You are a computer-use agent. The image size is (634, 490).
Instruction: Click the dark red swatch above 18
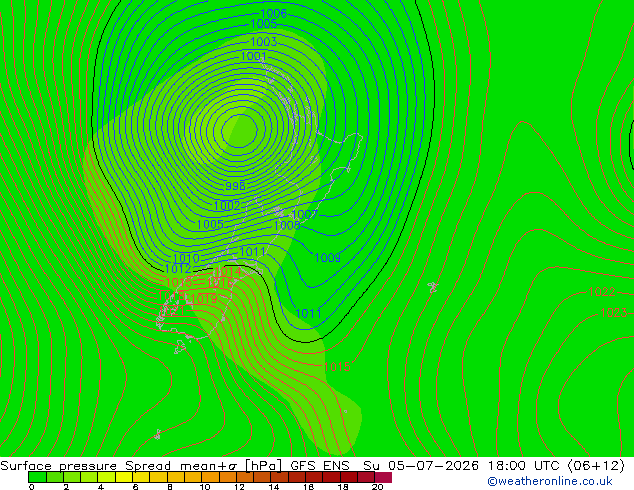click(349, 477)
